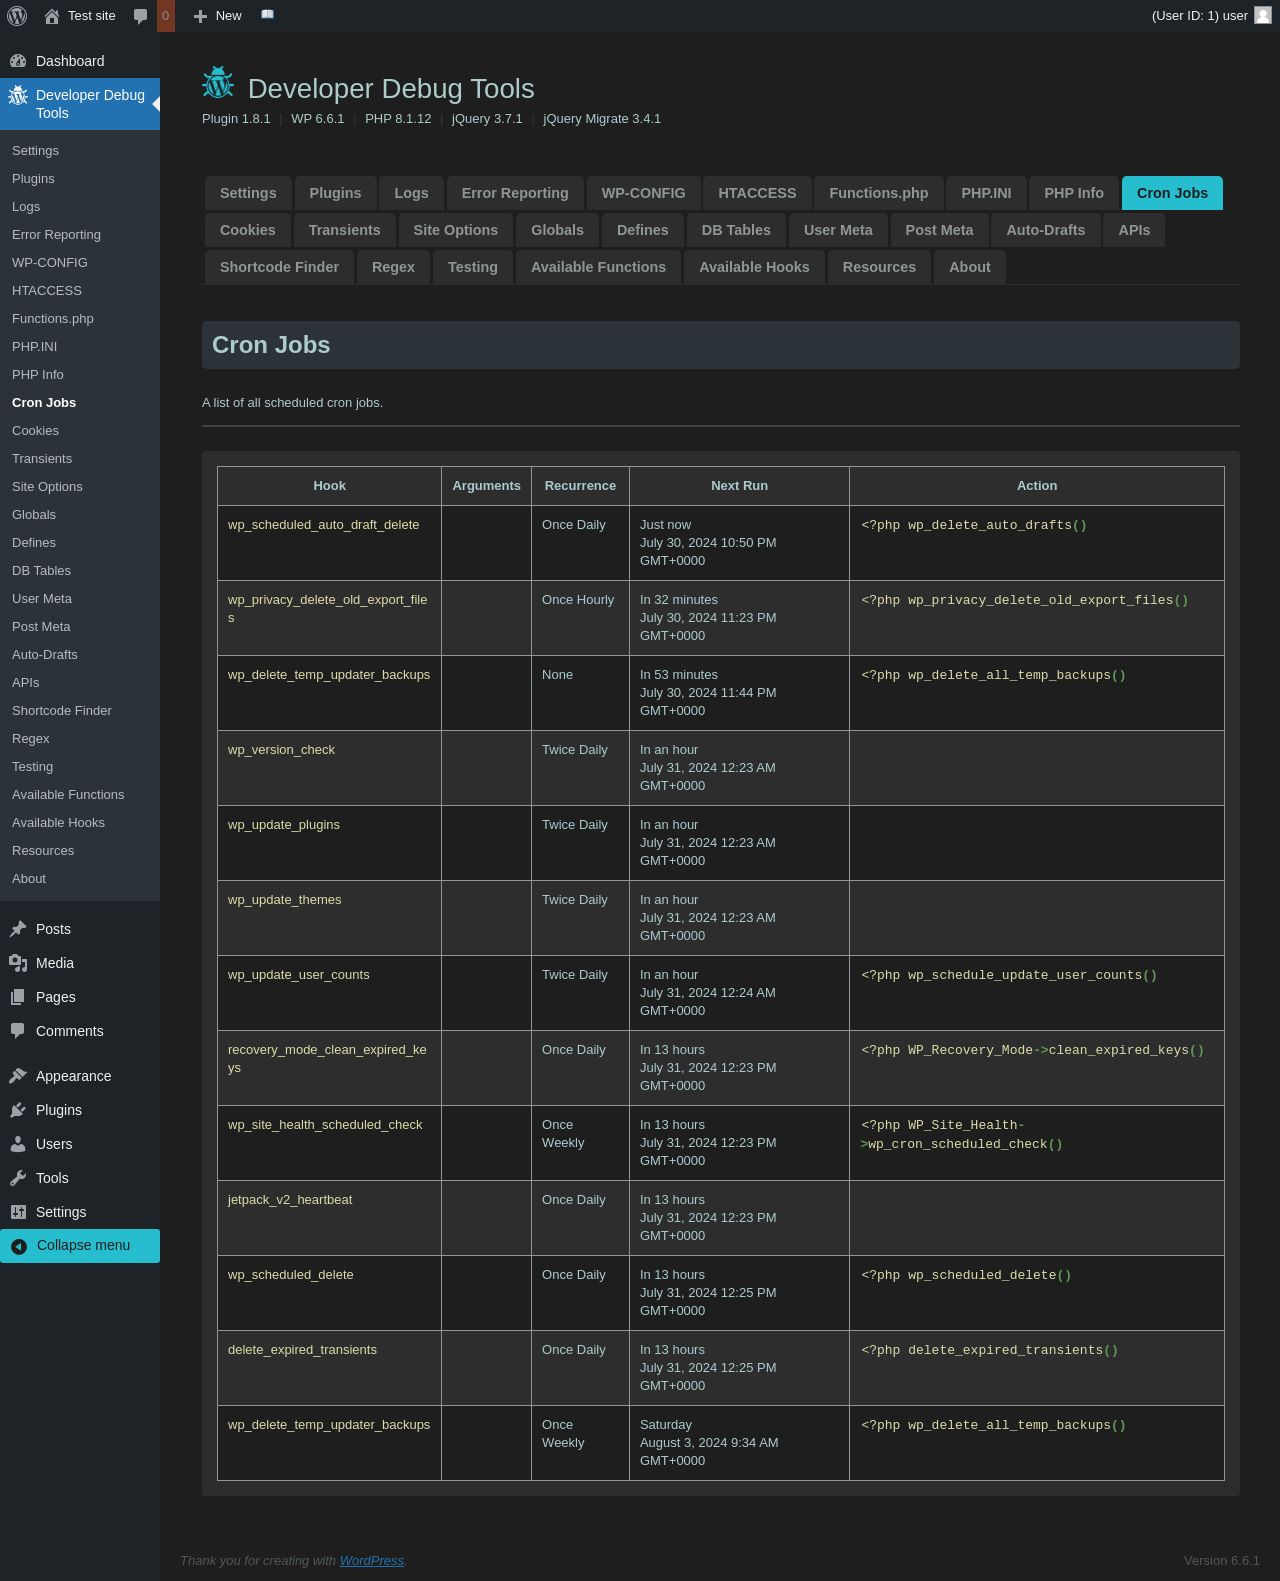Click the Appearance paintbrush icon

[x=18, y=1076]
